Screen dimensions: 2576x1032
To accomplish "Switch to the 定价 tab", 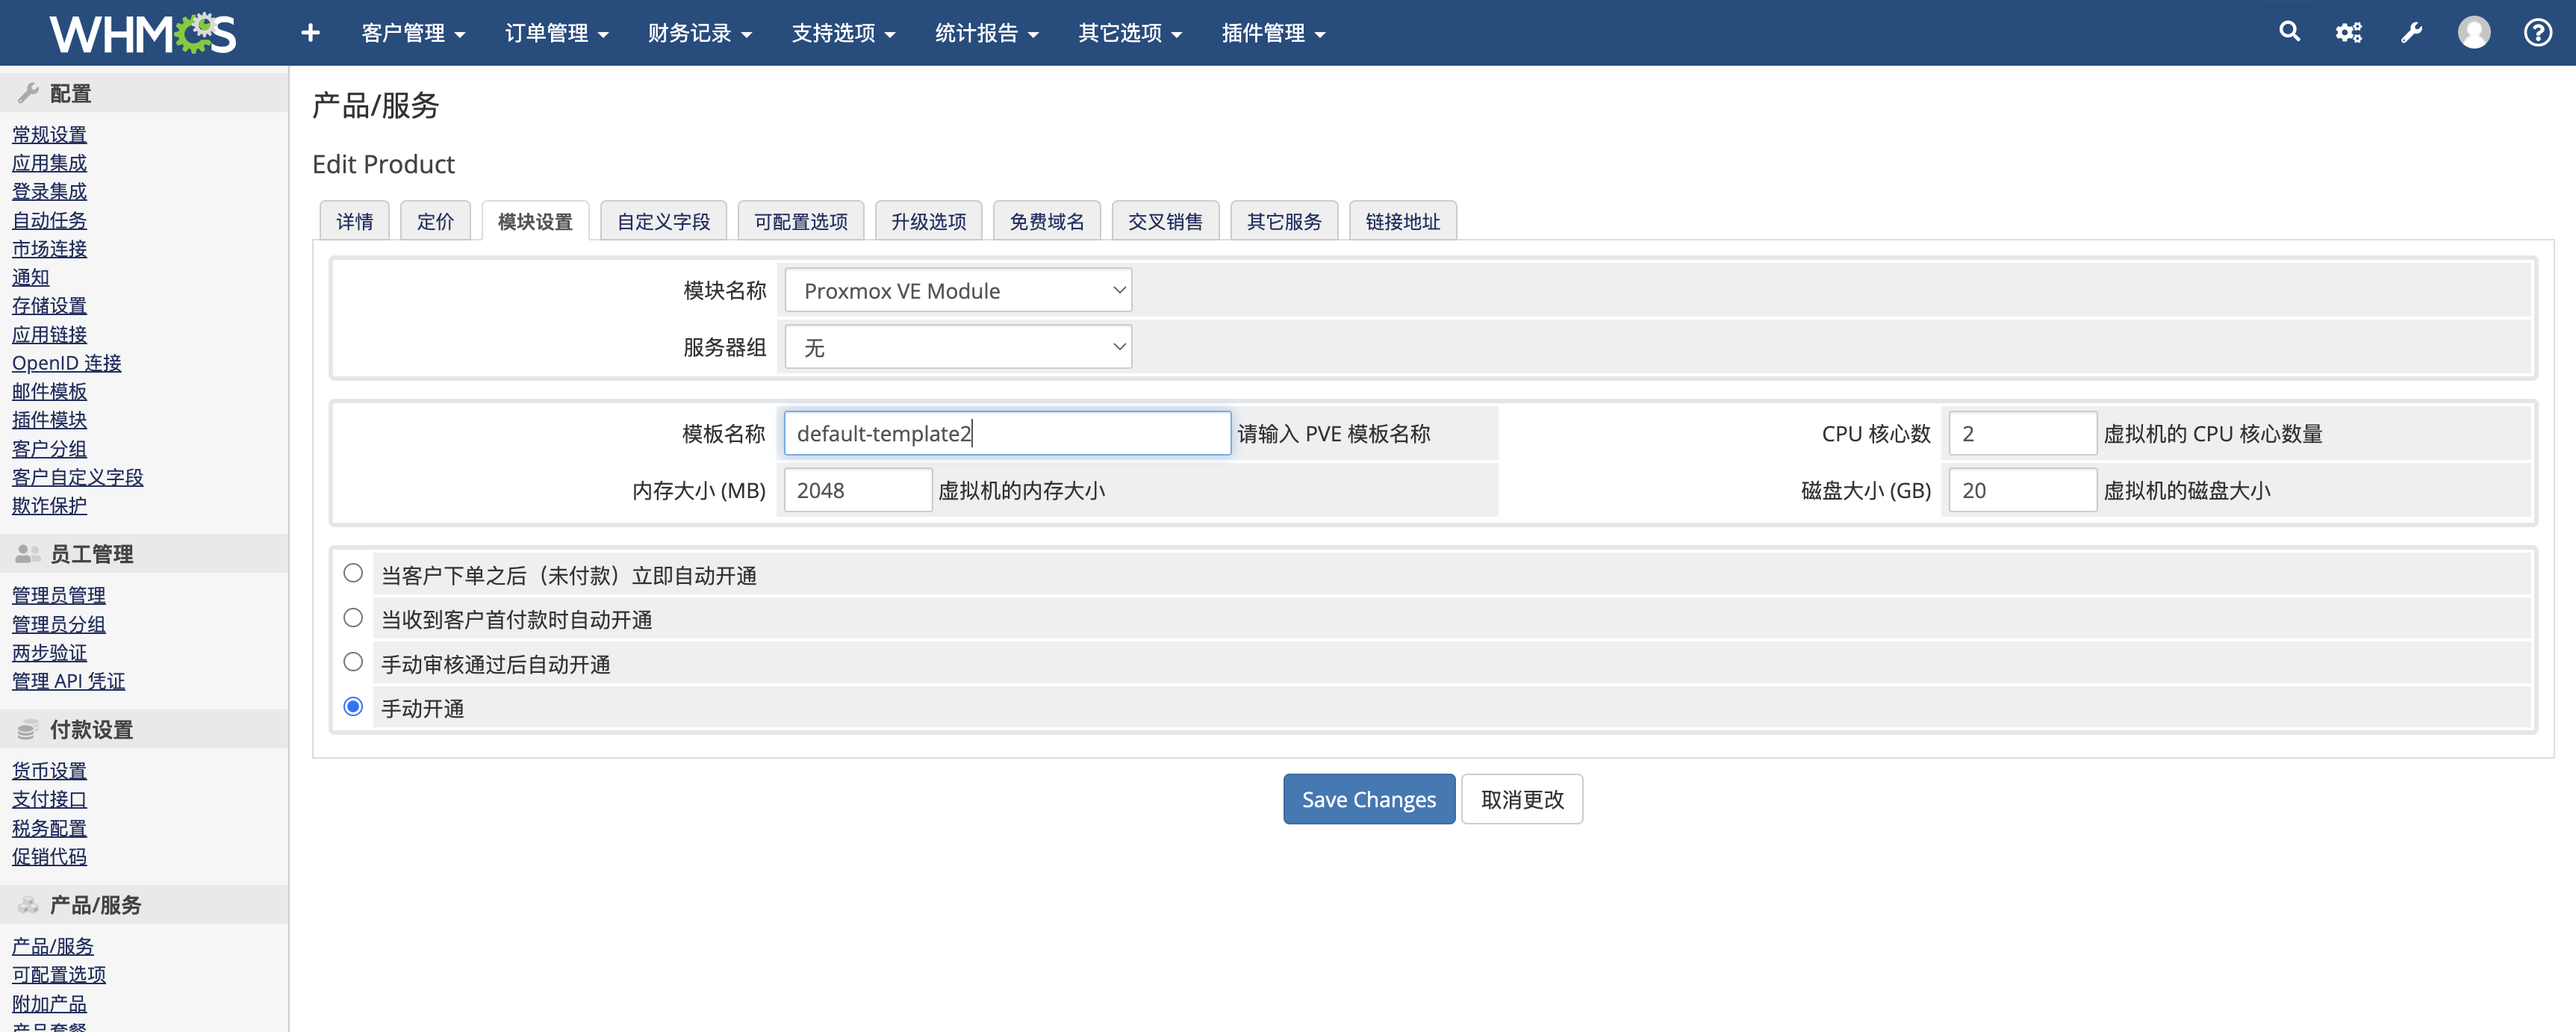I will click(435, 220).
